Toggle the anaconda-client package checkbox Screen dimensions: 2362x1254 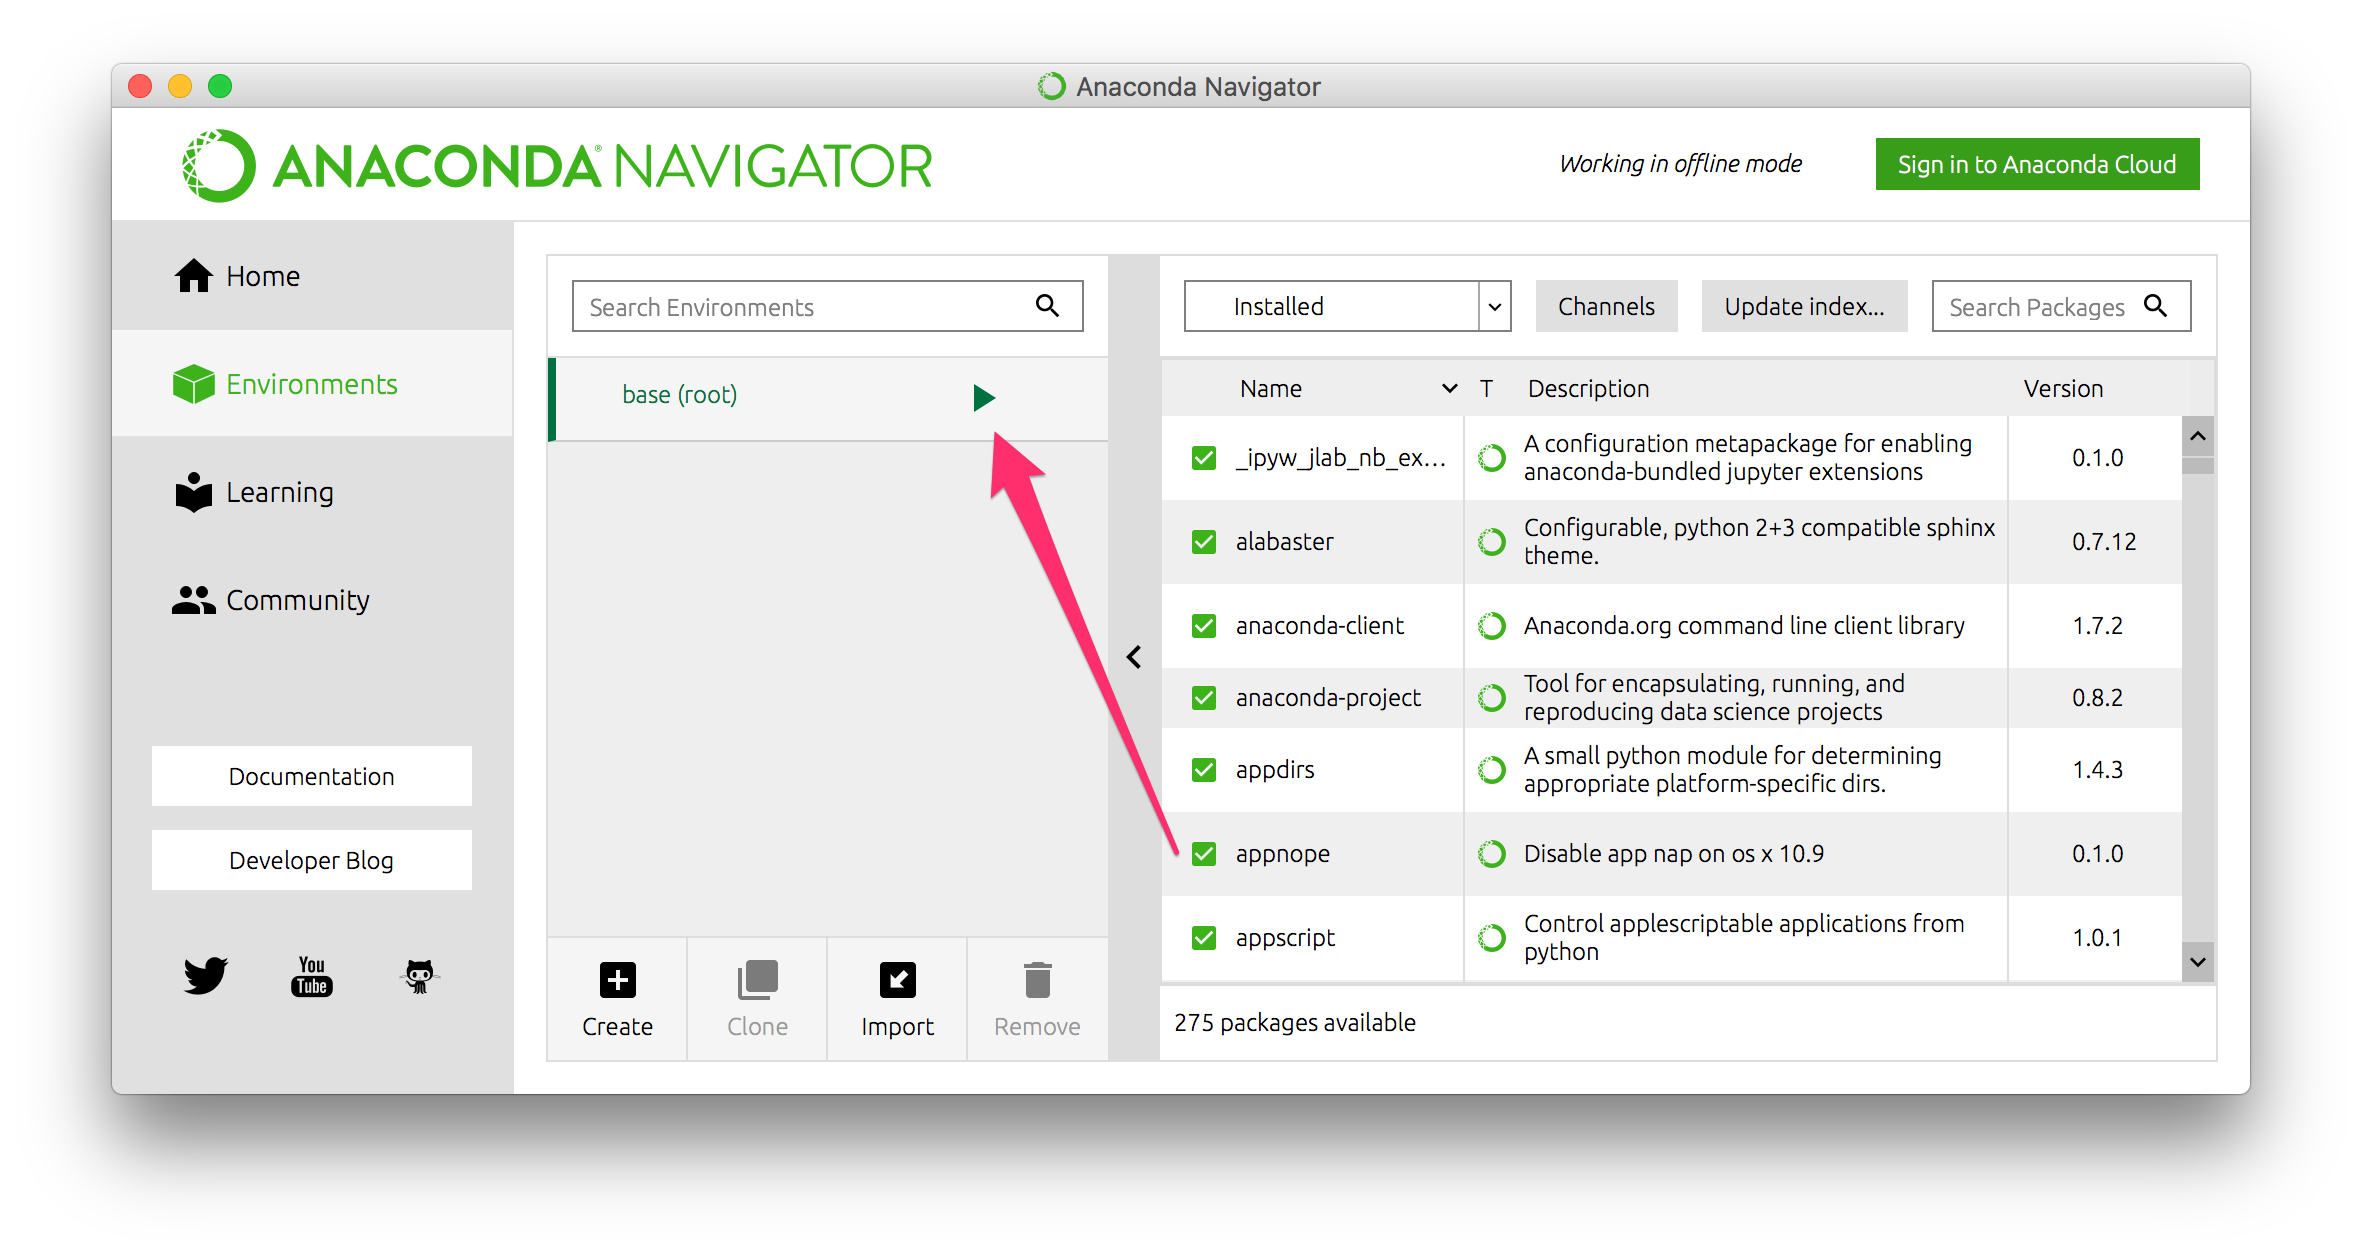1204,626
